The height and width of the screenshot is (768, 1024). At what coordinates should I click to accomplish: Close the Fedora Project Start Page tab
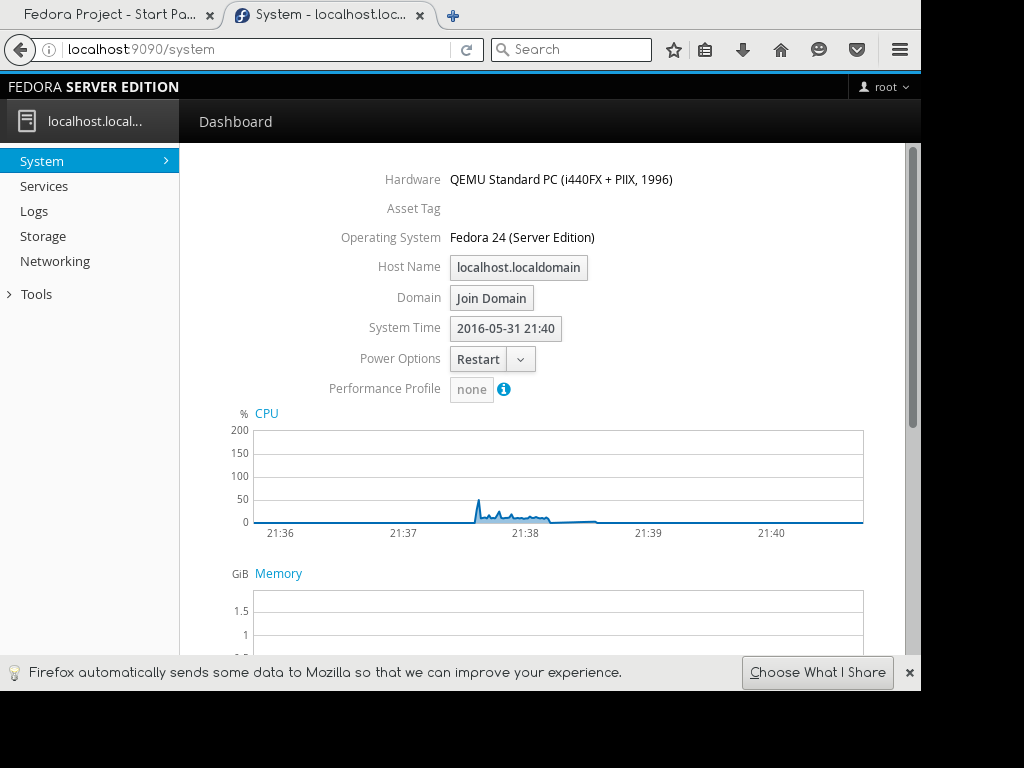pos(210,16)
